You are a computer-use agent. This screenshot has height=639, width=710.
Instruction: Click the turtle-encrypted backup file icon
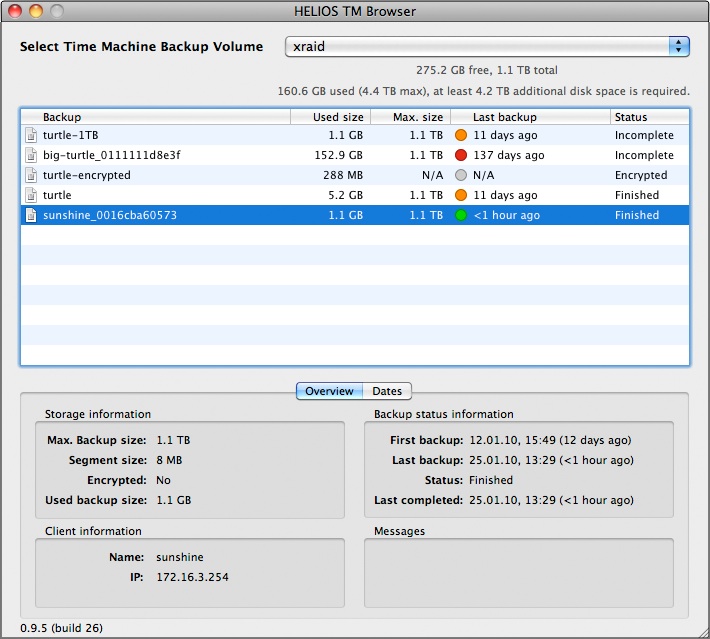pos(31,175)
